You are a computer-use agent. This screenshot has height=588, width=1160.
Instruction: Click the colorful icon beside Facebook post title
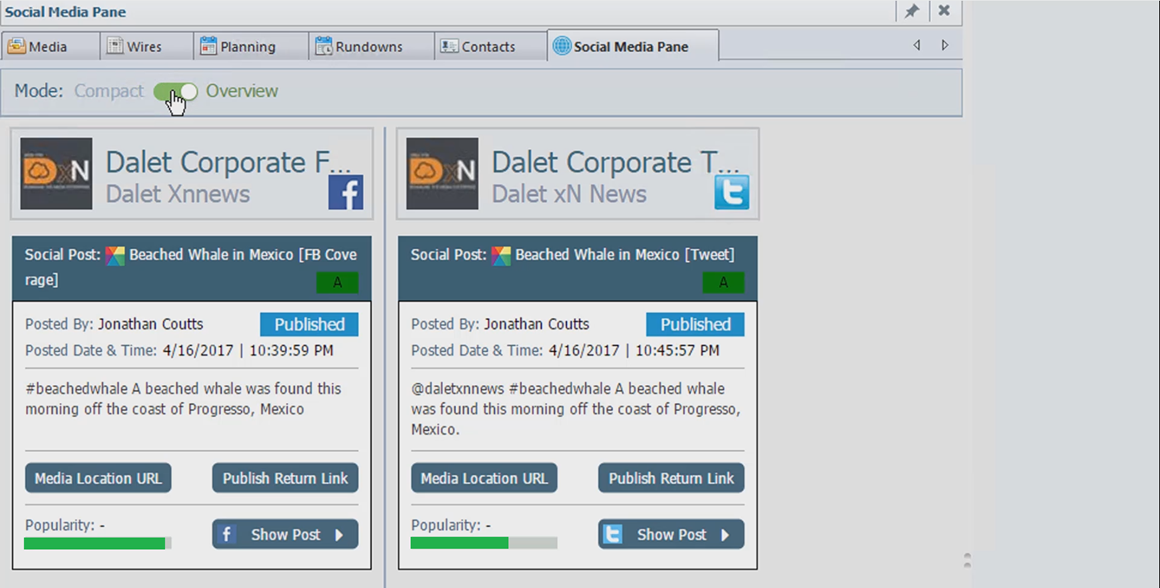coord(116,256)
